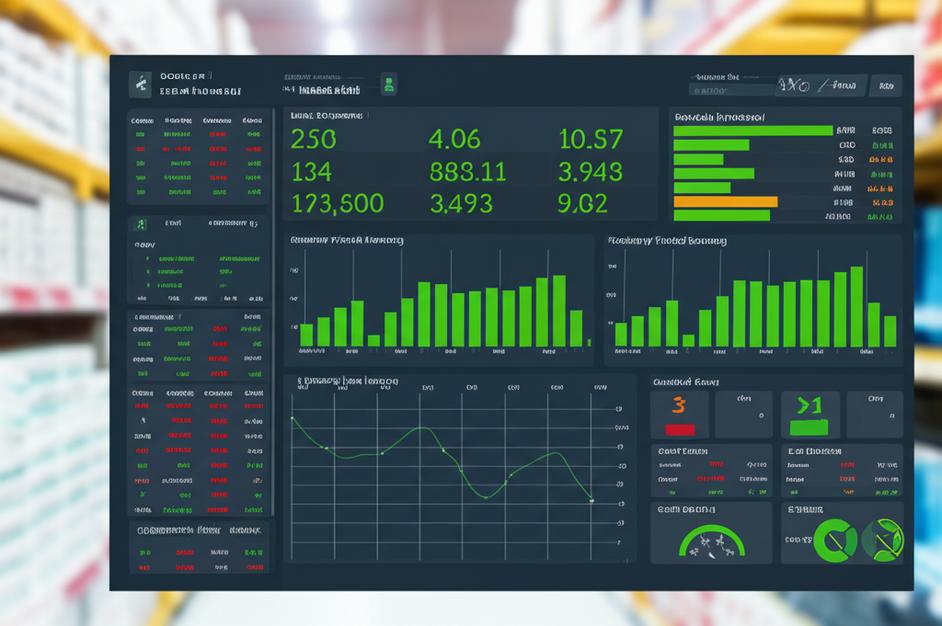This screenshot has width=942, height=626.
Task: Open the green >1 status tile
Action: pos(809,414)
